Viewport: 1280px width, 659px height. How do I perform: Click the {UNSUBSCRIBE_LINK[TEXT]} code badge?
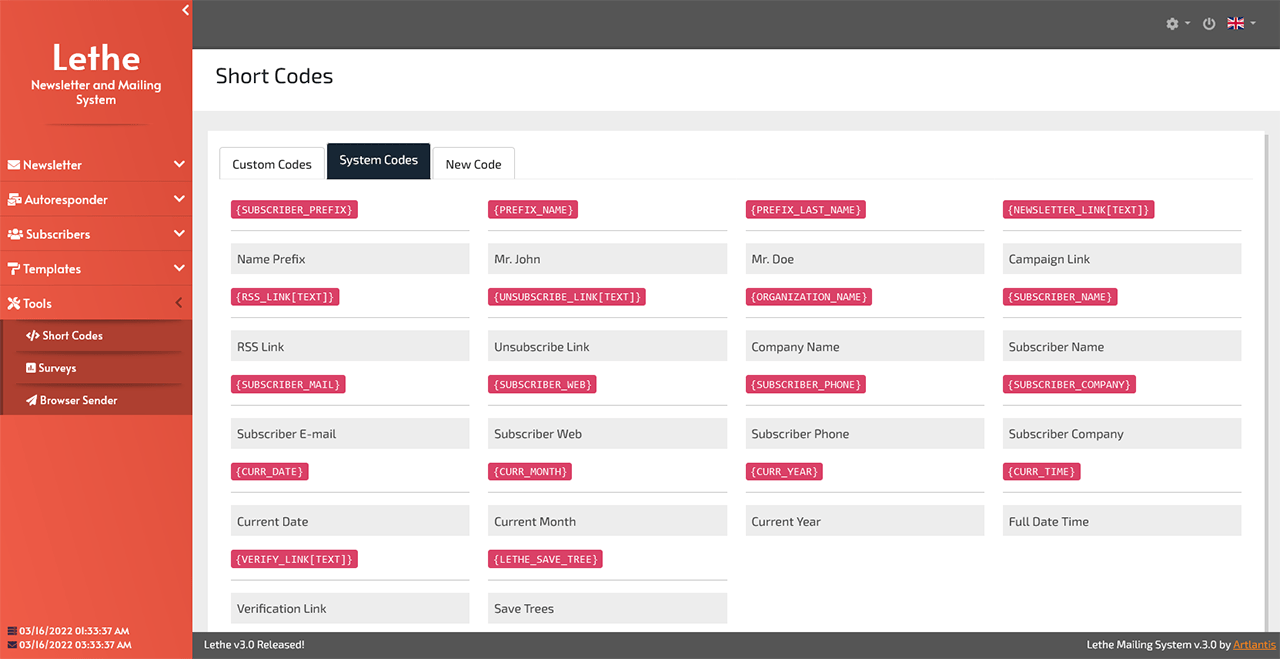click(567, 297)
